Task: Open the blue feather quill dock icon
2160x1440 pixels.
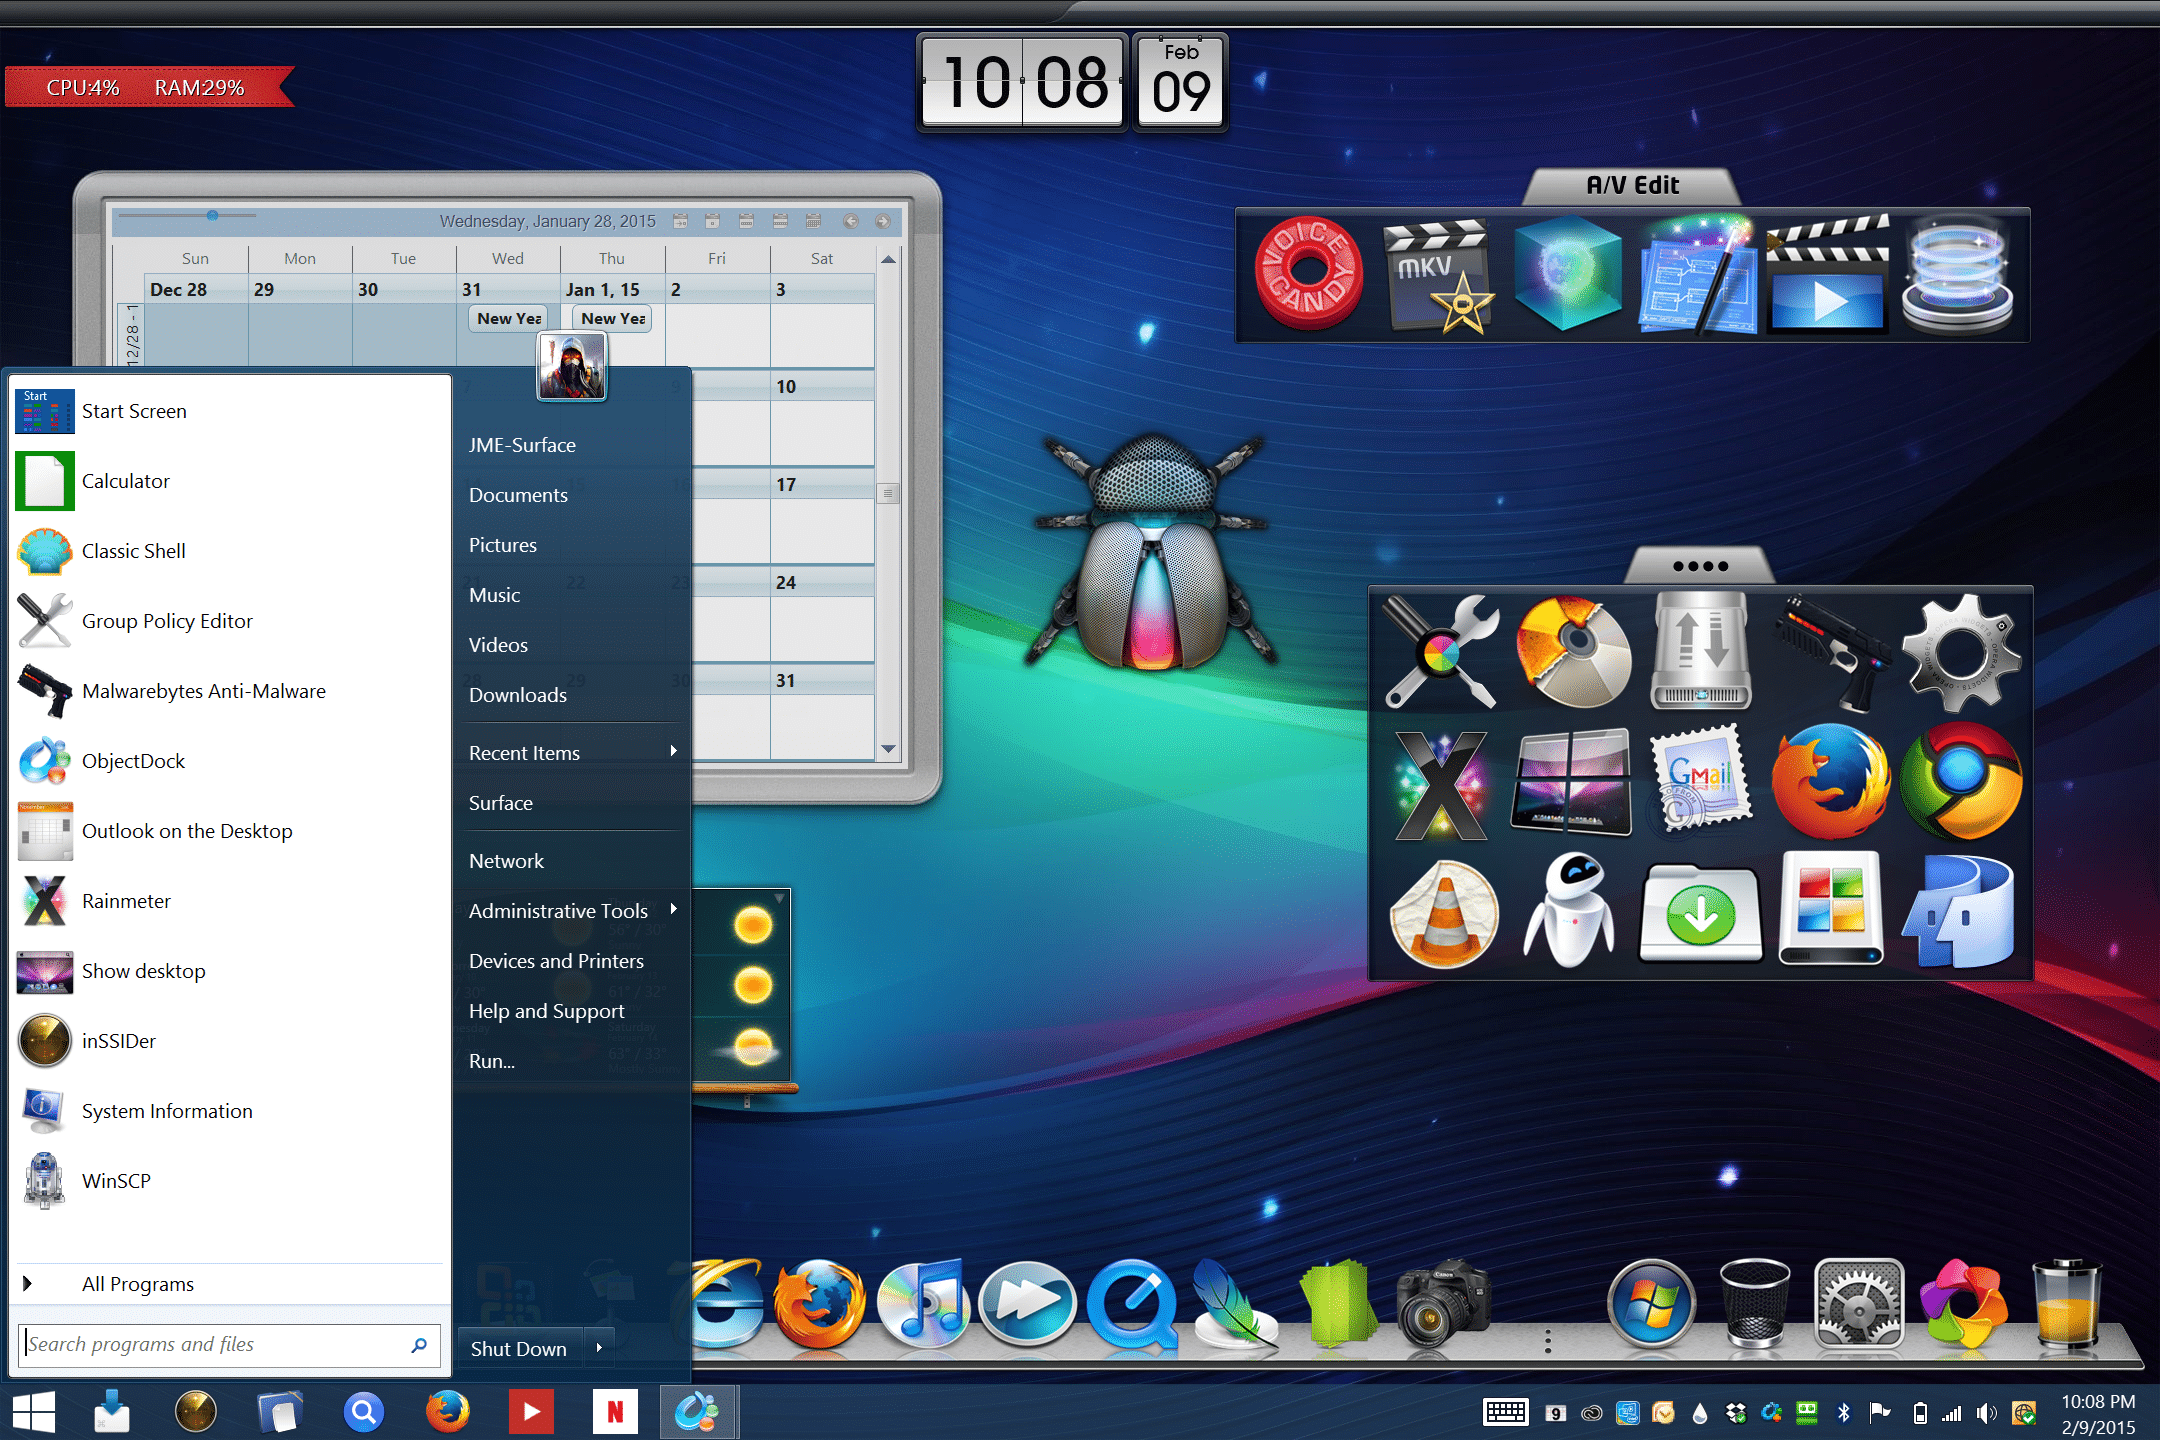Action: 1237,1303
